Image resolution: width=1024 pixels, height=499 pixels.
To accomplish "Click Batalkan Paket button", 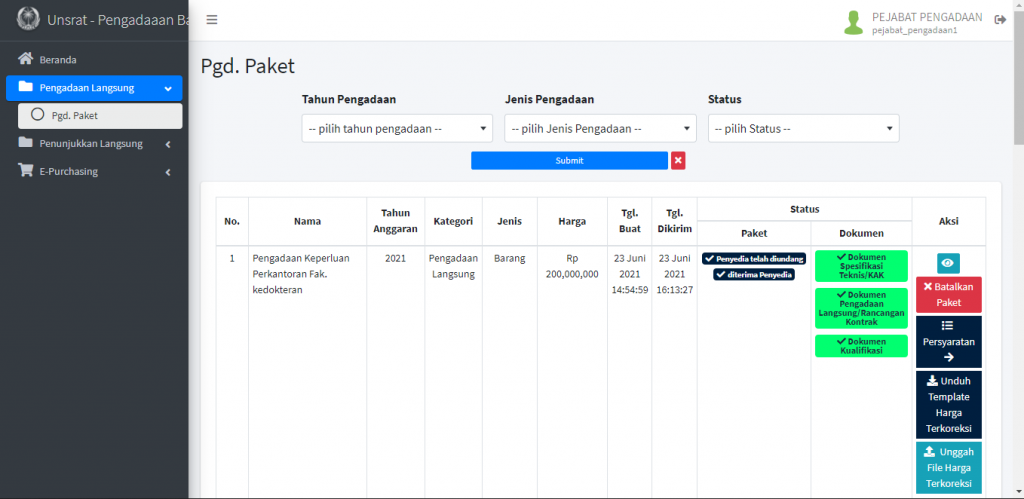I will [948, 294].
